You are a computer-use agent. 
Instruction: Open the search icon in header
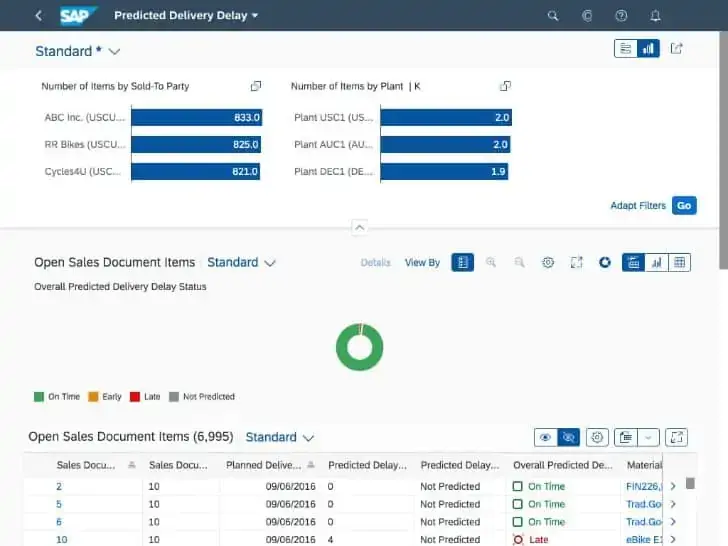552,16
